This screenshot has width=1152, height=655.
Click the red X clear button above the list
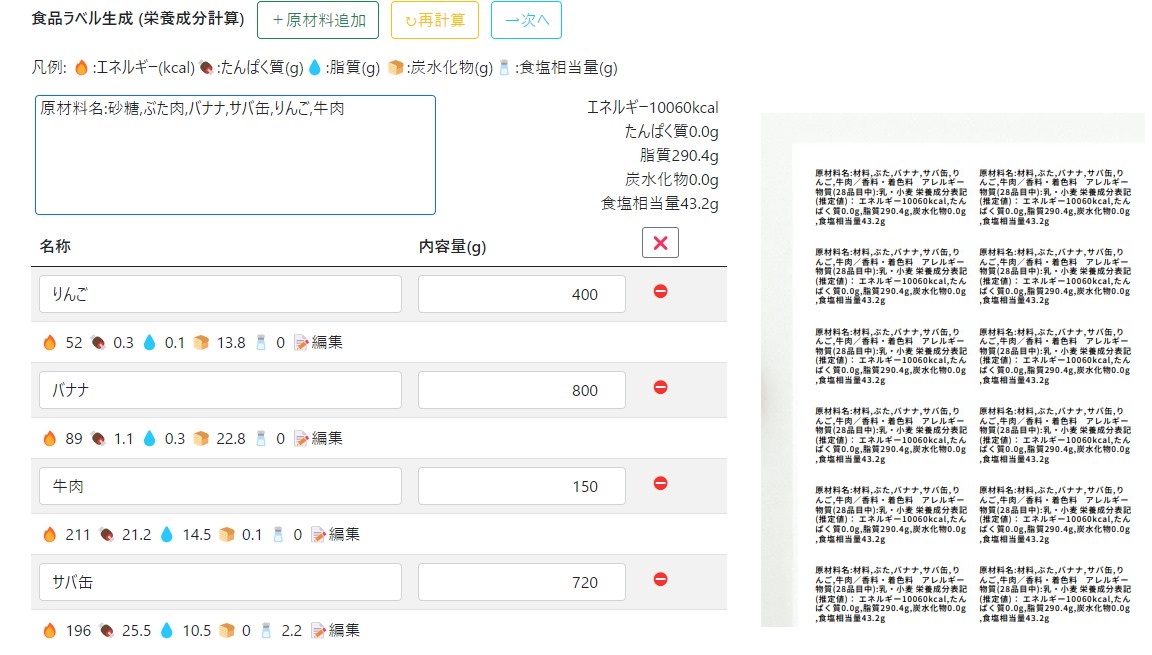(660, 242)
